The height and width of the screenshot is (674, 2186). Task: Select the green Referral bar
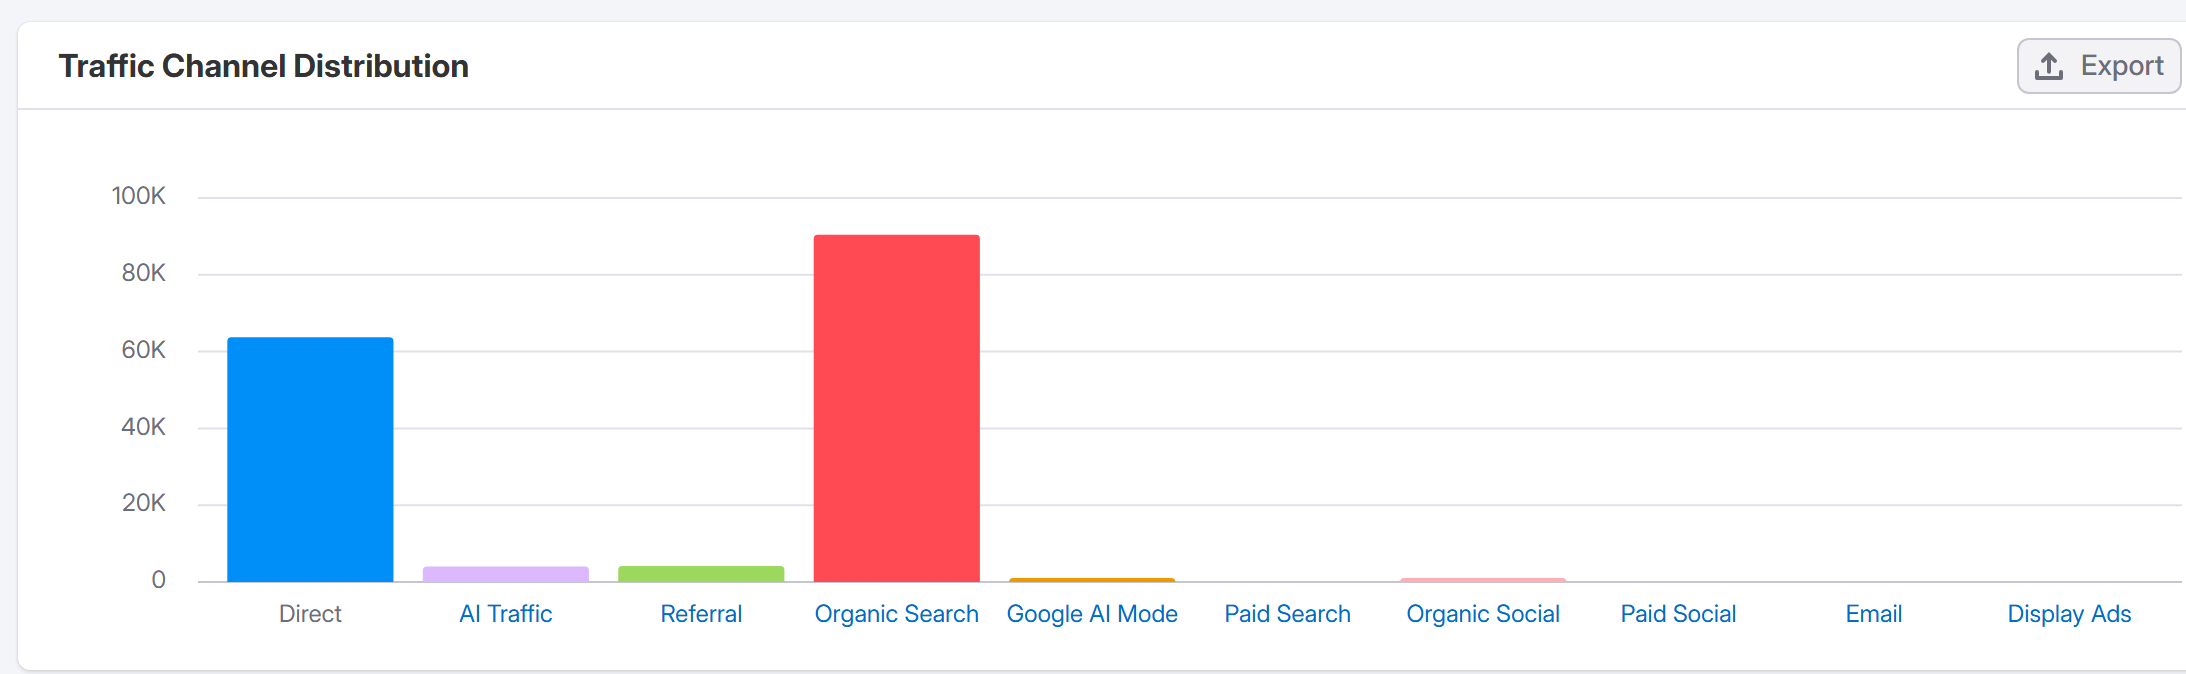coord(701,574)
